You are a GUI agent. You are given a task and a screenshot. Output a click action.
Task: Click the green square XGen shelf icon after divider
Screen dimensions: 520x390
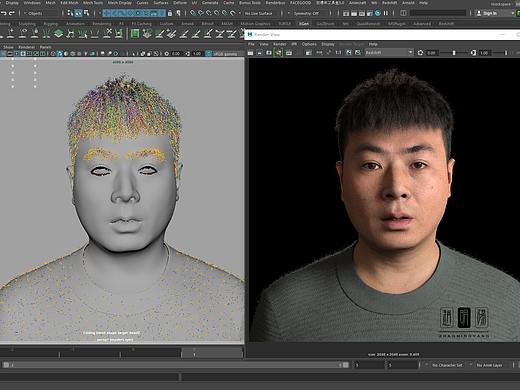coord(135,33)
